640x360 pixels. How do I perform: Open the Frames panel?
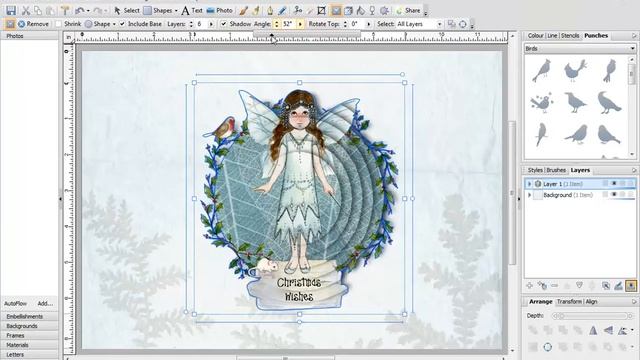coord(29,336)
